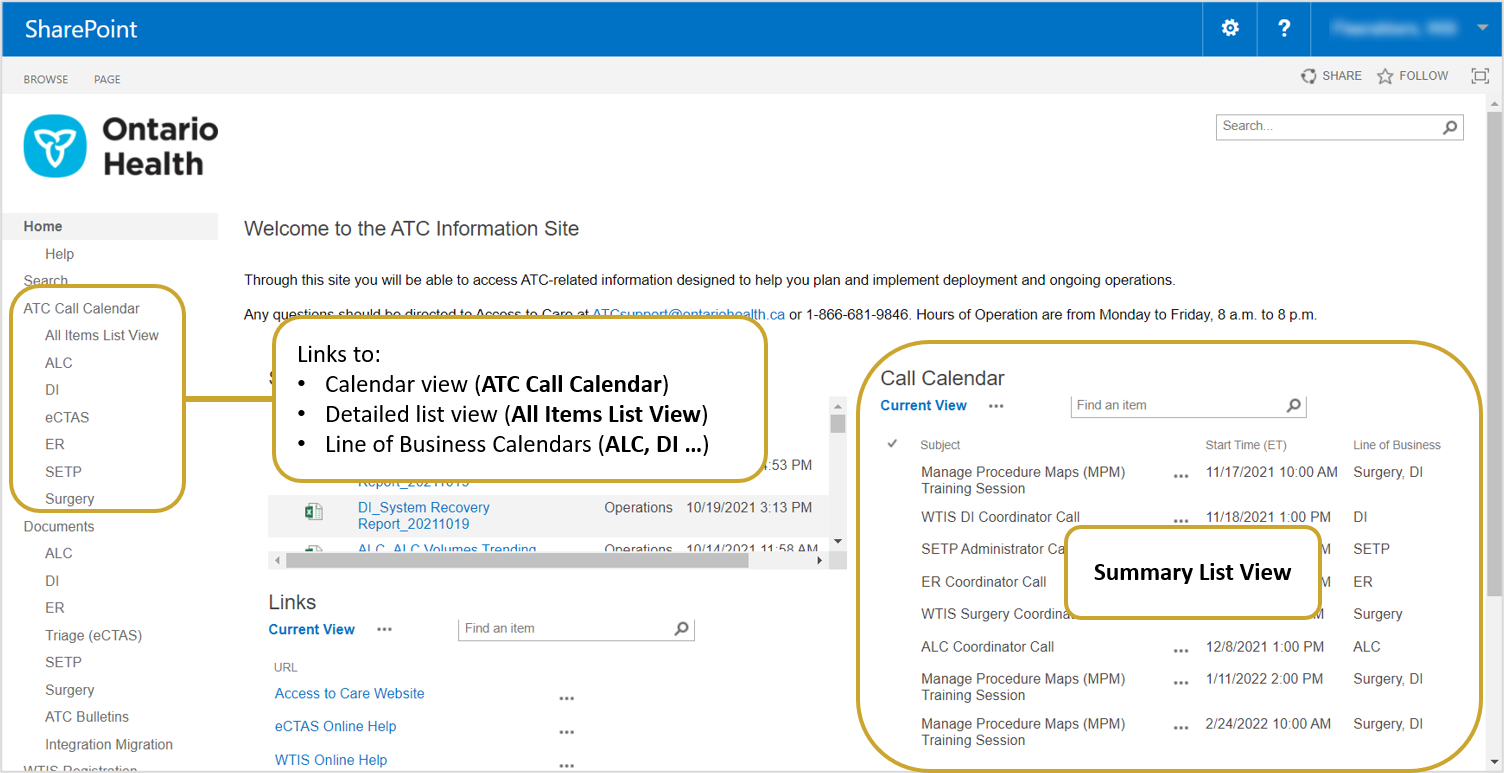Screen dimensions: 1504x773
Task: Open the BROWSE ribbon tab
Action: coord(46,79)
